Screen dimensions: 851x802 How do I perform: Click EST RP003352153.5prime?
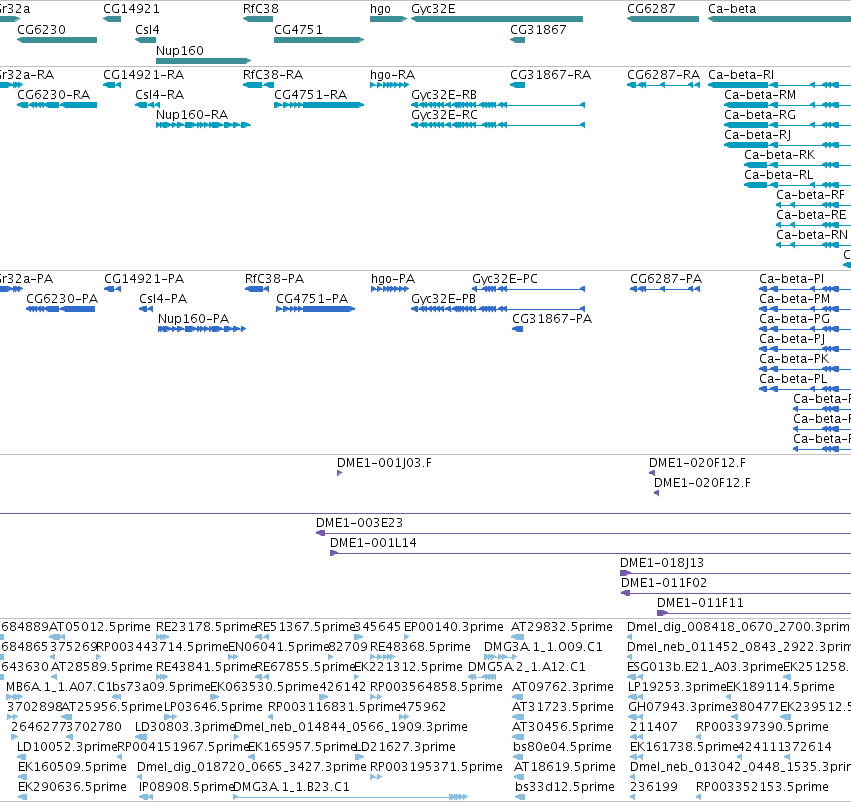[x=762, y=787]
